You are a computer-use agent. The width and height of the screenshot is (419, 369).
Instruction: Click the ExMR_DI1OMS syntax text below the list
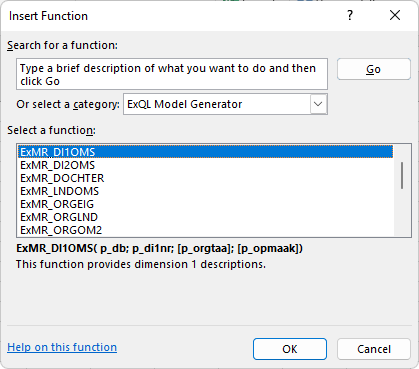point(159,248)
